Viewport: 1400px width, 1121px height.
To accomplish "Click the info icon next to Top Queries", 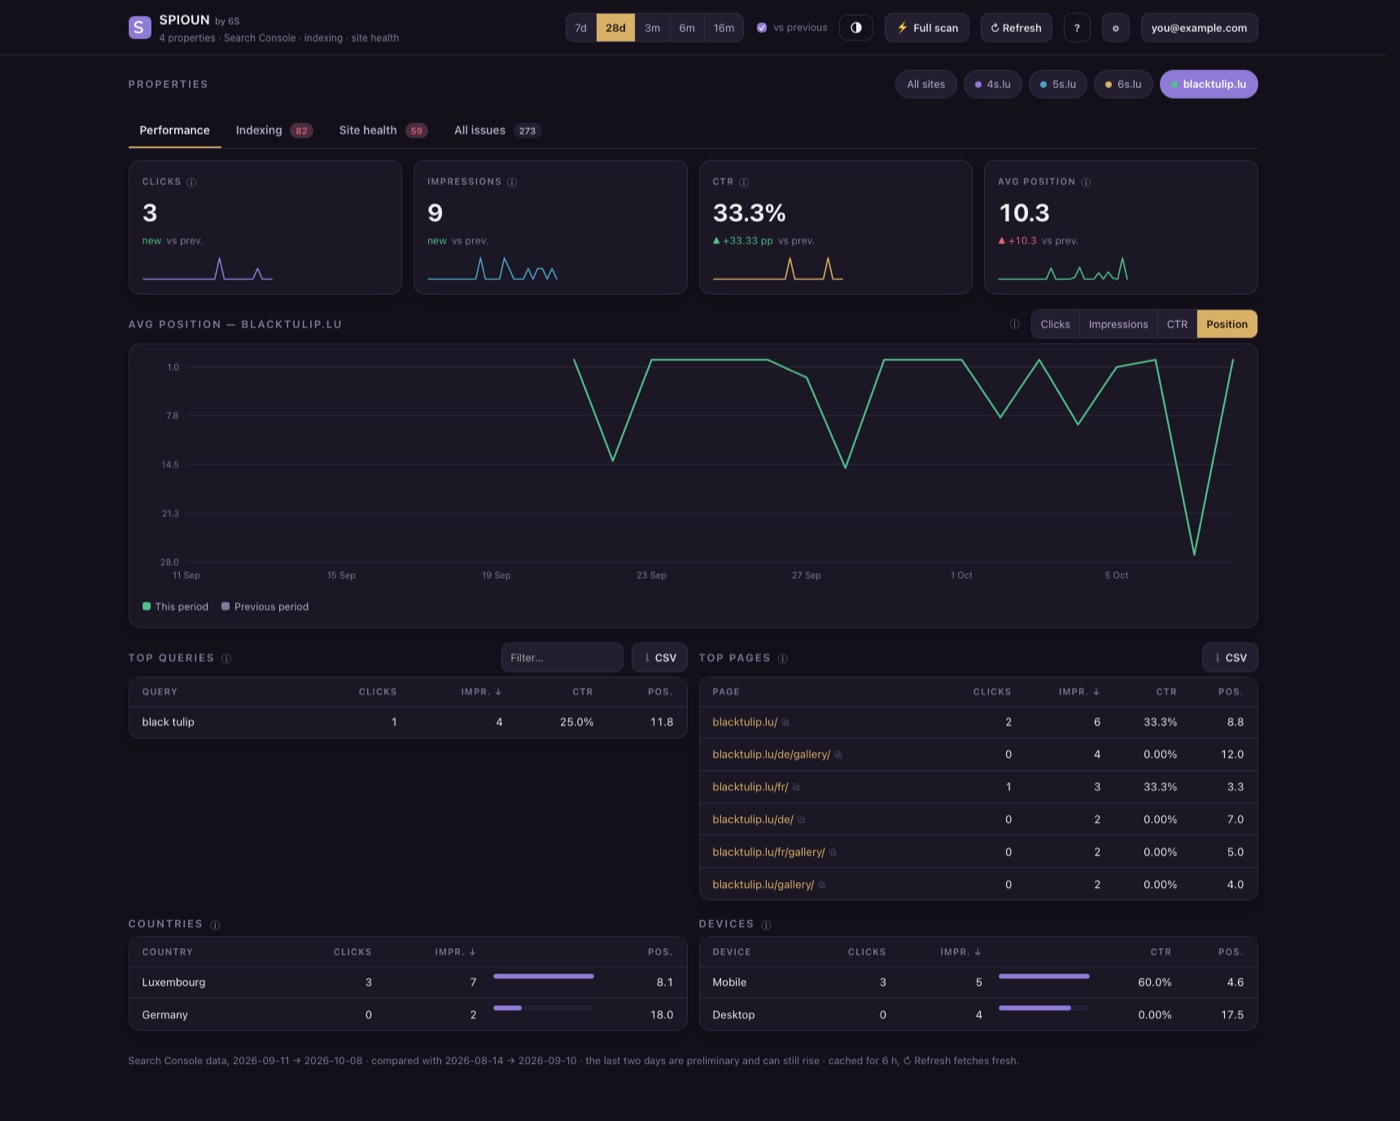I will point(226,658).
